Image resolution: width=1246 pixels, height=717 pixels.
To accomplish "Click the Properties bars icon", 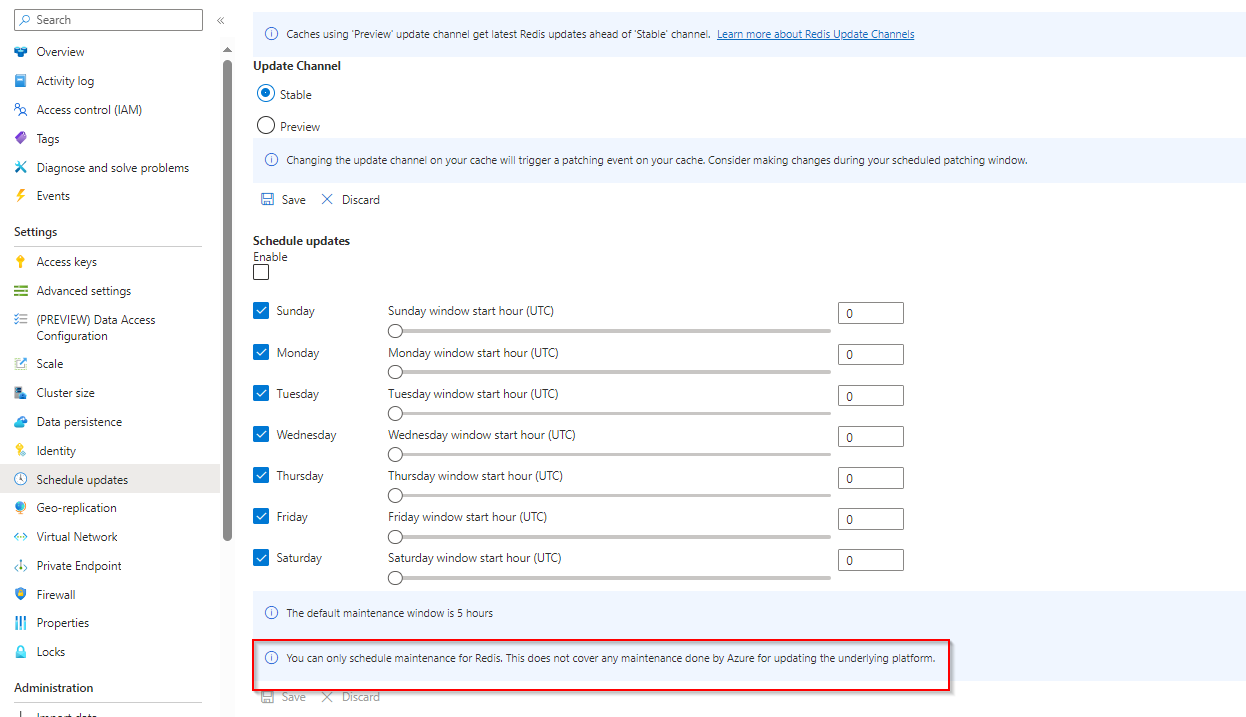I will tap(20, 623).
